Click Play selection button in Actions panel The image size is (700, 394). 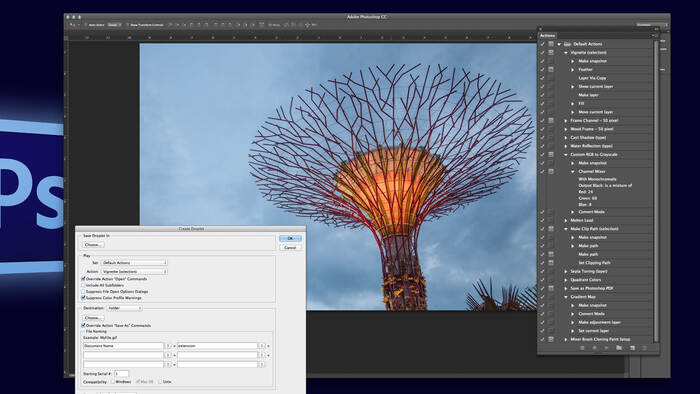tap(606, 348)
